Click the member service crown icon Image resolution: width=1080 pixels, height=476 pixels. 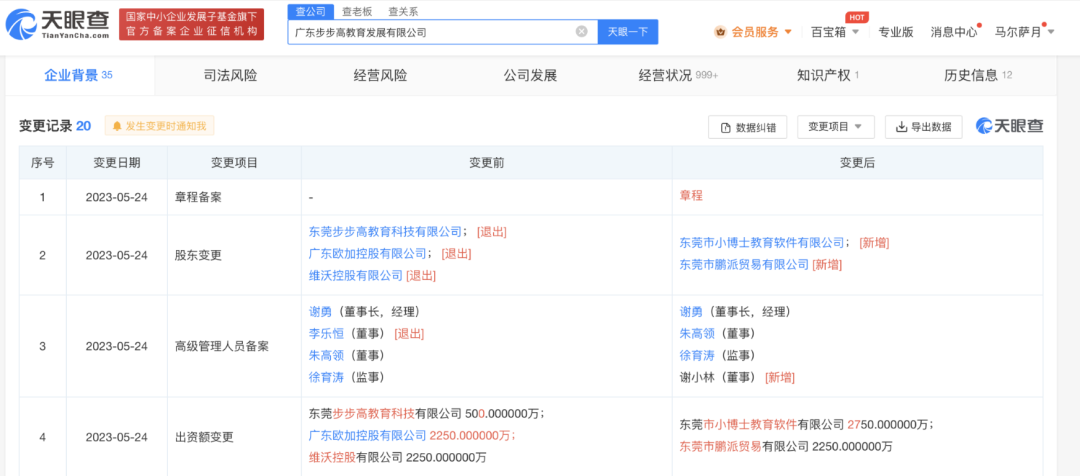coord(721,32)
